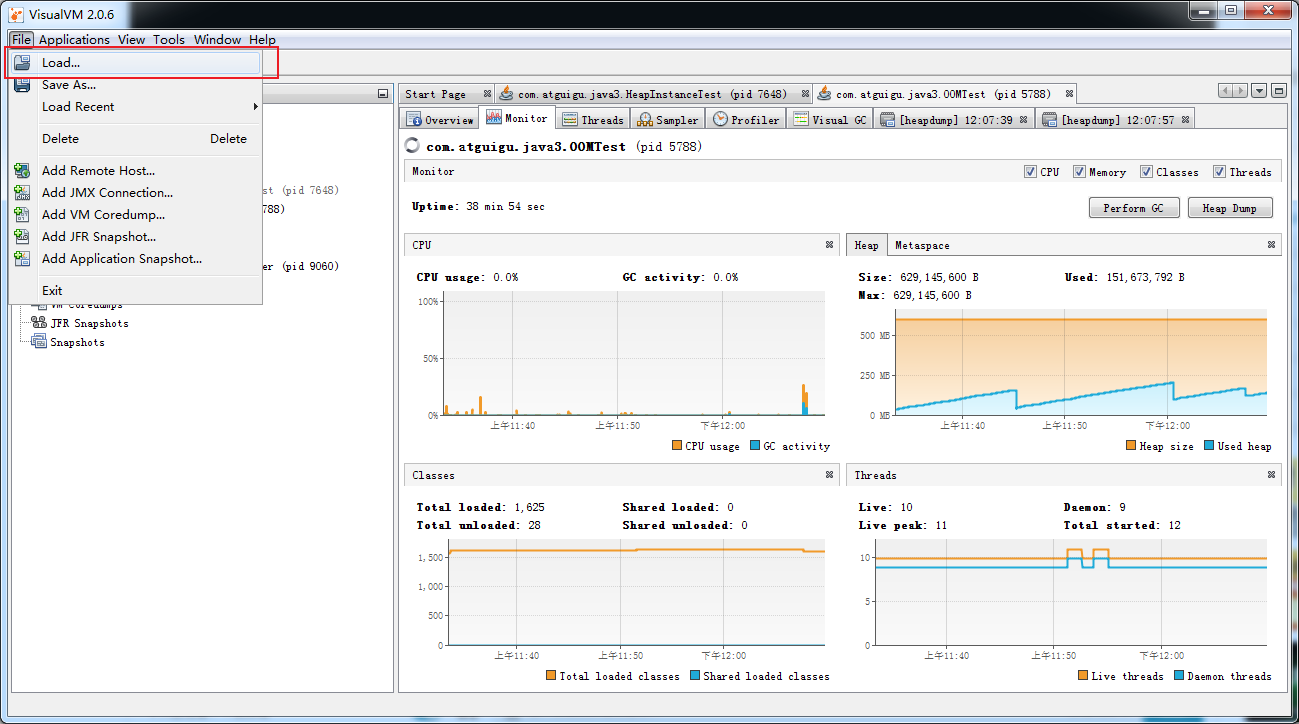The width and height of the screenshot is (1299, 724).
Task: Click the Sampler tab icon
Action: (x=645, y=119)
